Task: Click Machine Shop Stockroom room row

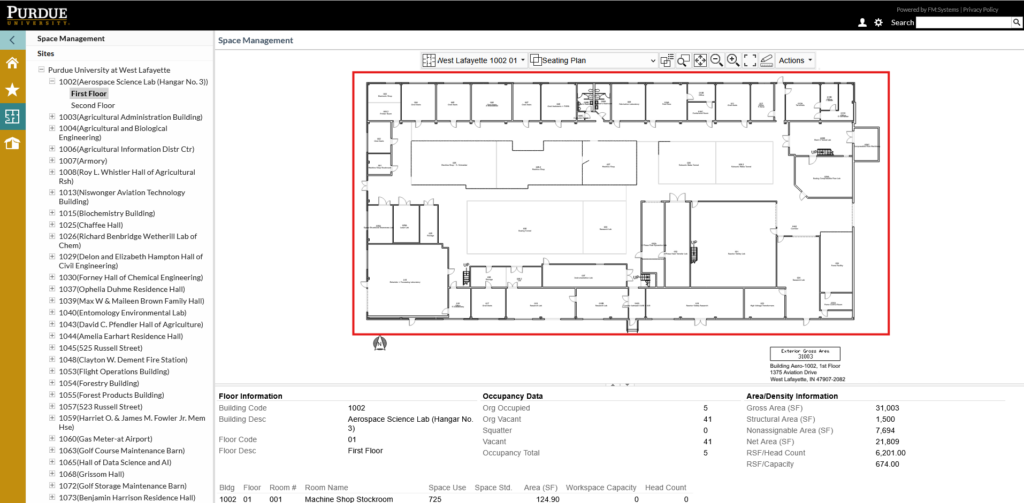Action: pos(453,499)
